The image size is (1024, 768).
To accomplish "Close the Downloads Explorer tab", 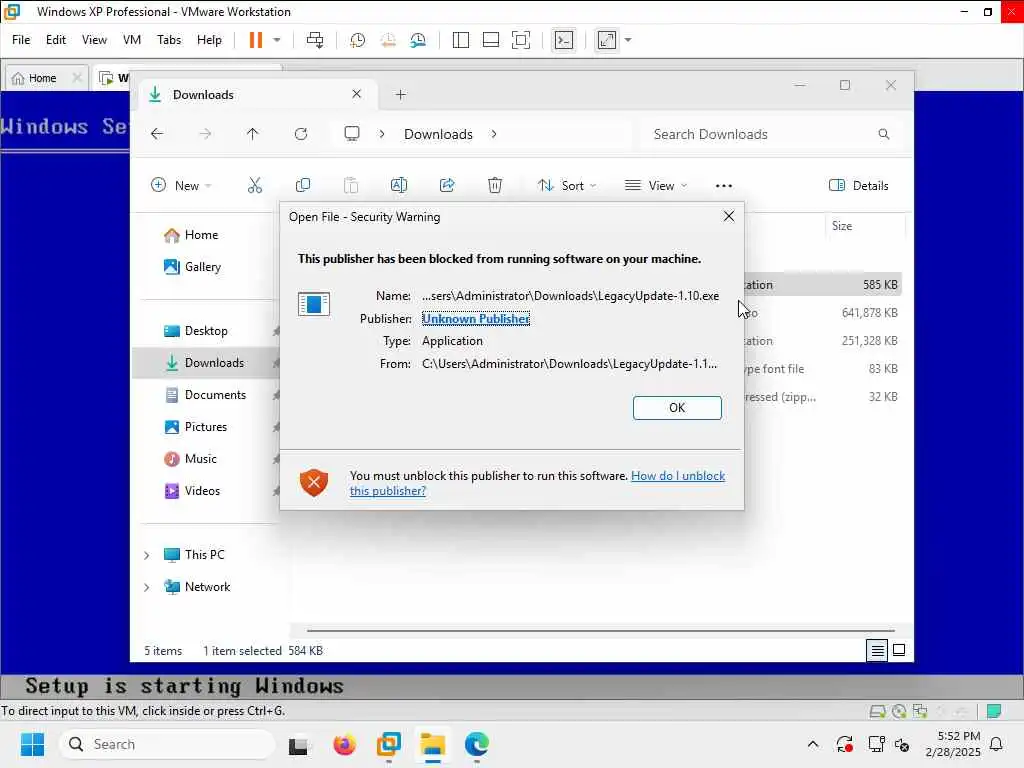I will click(x=357, y=94).
